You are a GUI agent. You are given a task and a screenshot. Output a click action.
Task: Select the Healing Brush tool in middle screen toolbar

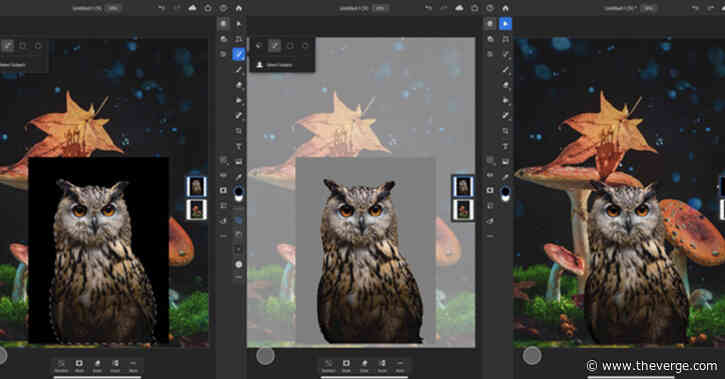click(239, 115)
